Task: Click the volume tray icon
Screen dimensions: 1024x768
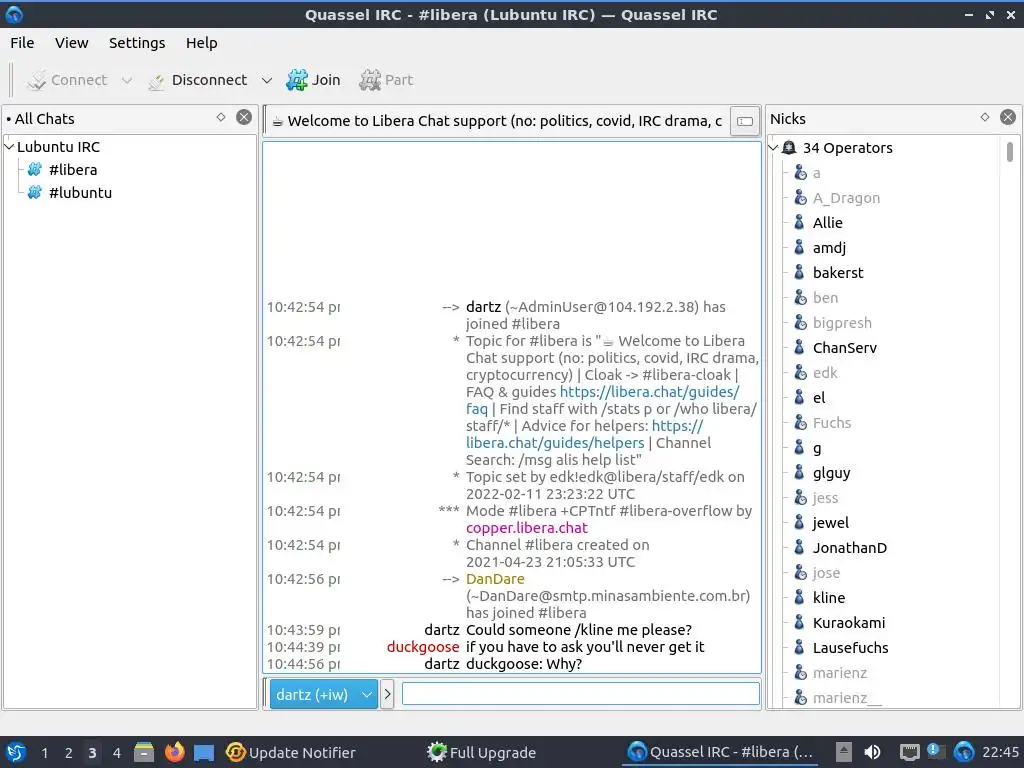Action: [872, 752]
